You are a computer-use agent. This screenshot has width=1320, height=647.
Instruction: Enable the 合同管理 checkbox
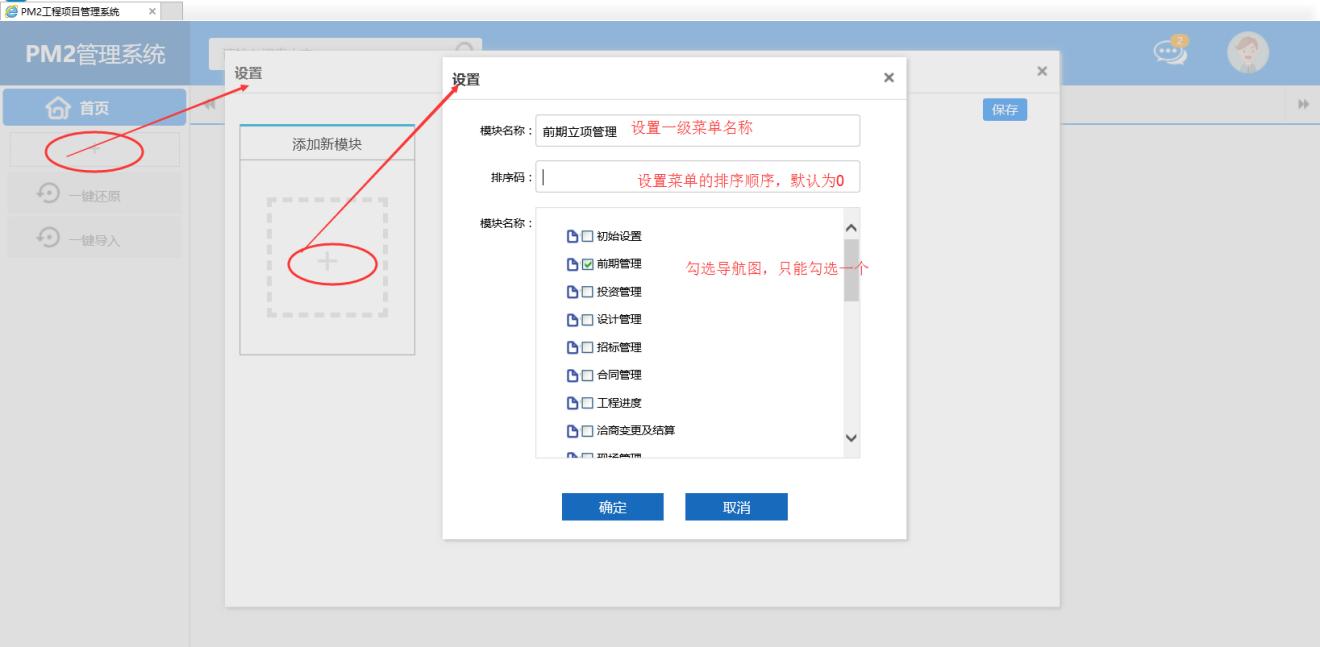click(588, 376)
